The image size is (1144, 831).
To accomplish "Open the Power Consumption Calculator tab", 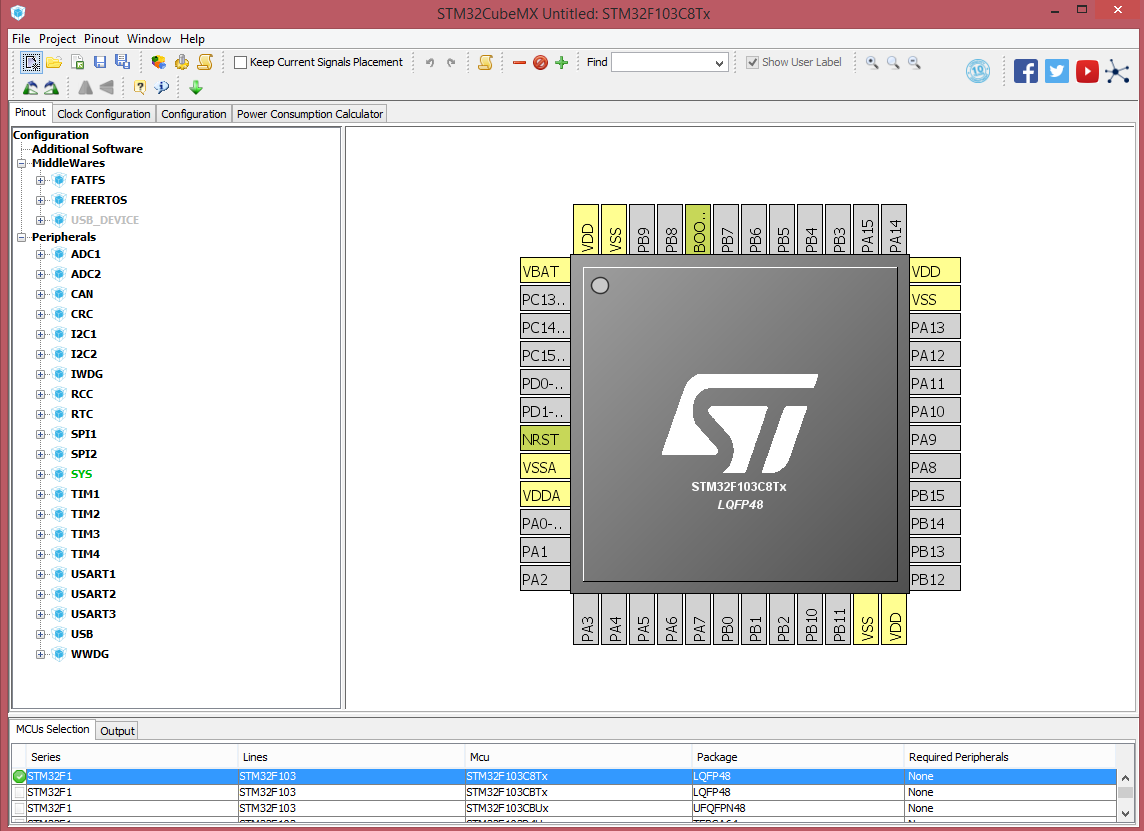I will click(x=309, y=114).
